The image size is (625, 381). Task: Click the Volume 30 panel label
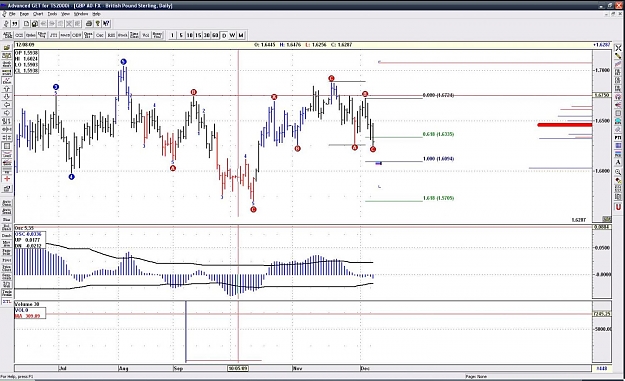27,304
